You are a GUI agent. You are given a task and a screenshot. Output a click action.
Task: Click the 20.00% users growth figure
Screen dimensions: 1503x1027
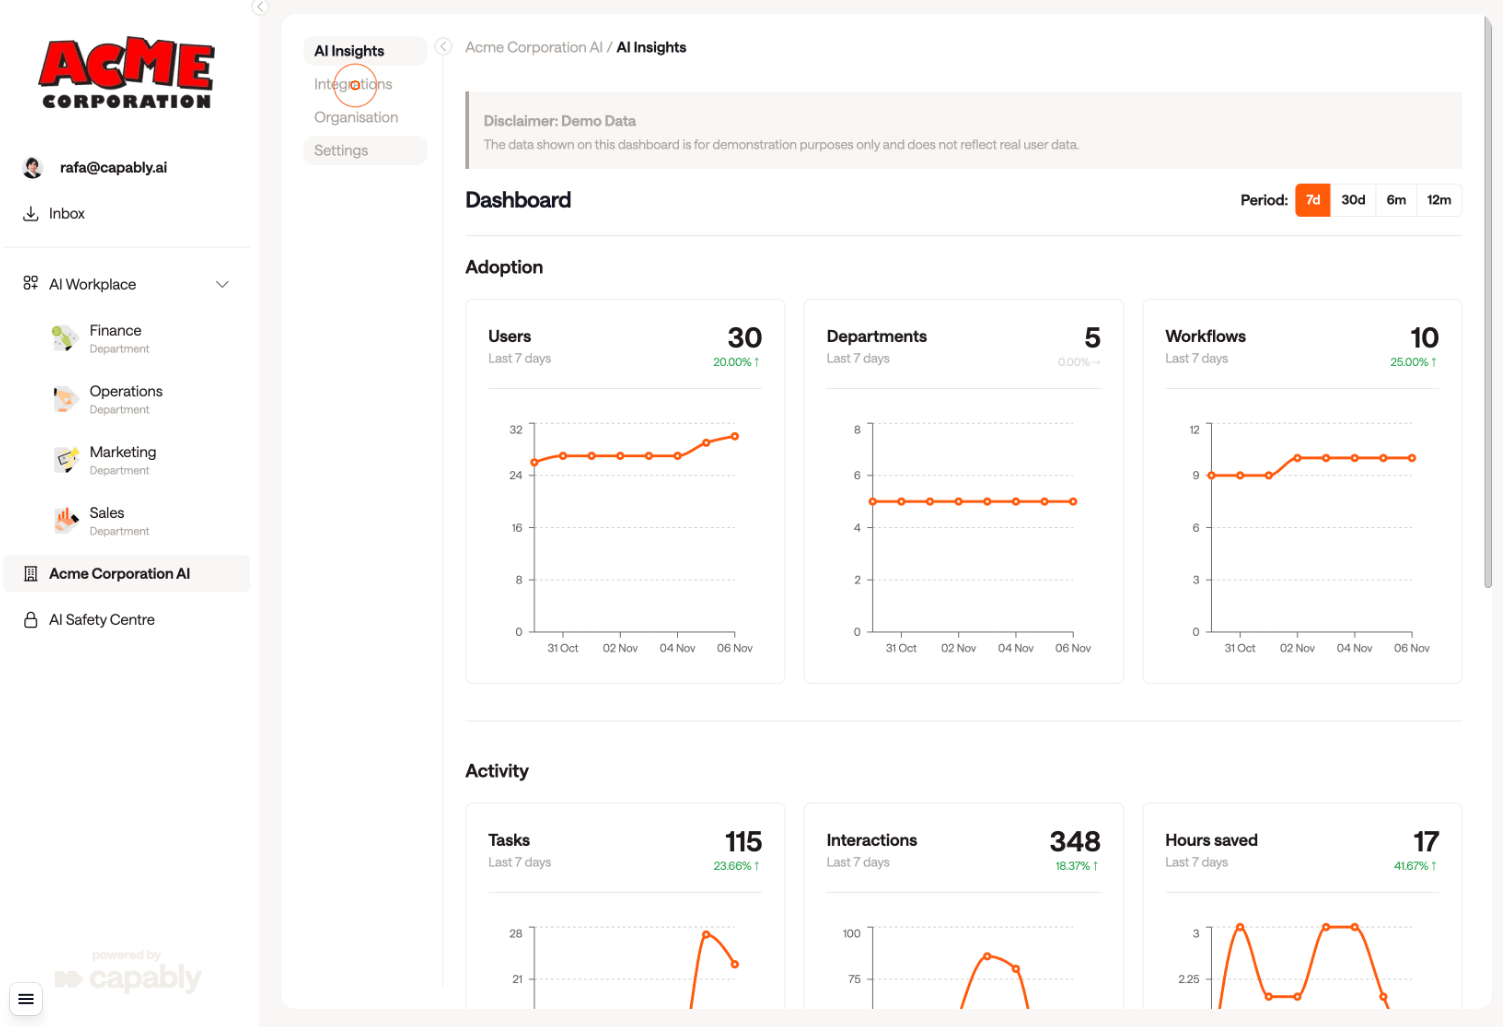tap(736, 362)
